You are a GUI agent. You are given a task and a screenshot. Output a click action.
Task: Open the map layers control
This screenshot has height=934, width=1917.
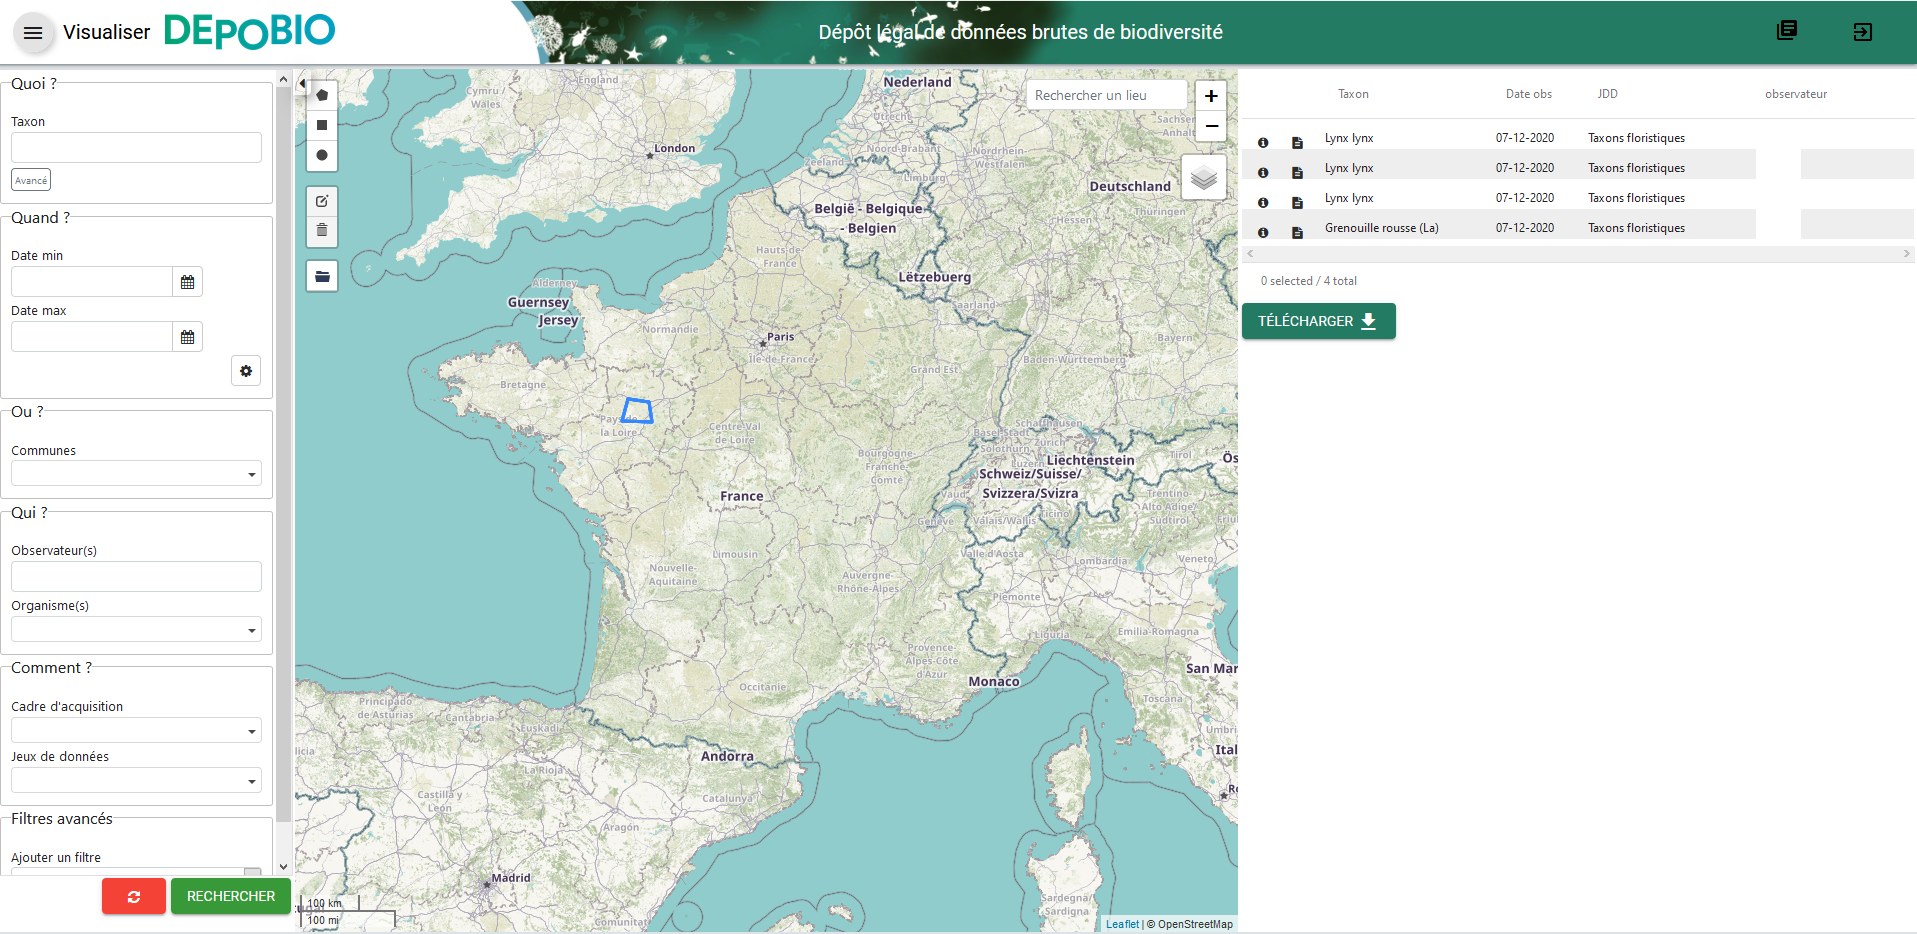[1204, 178]
